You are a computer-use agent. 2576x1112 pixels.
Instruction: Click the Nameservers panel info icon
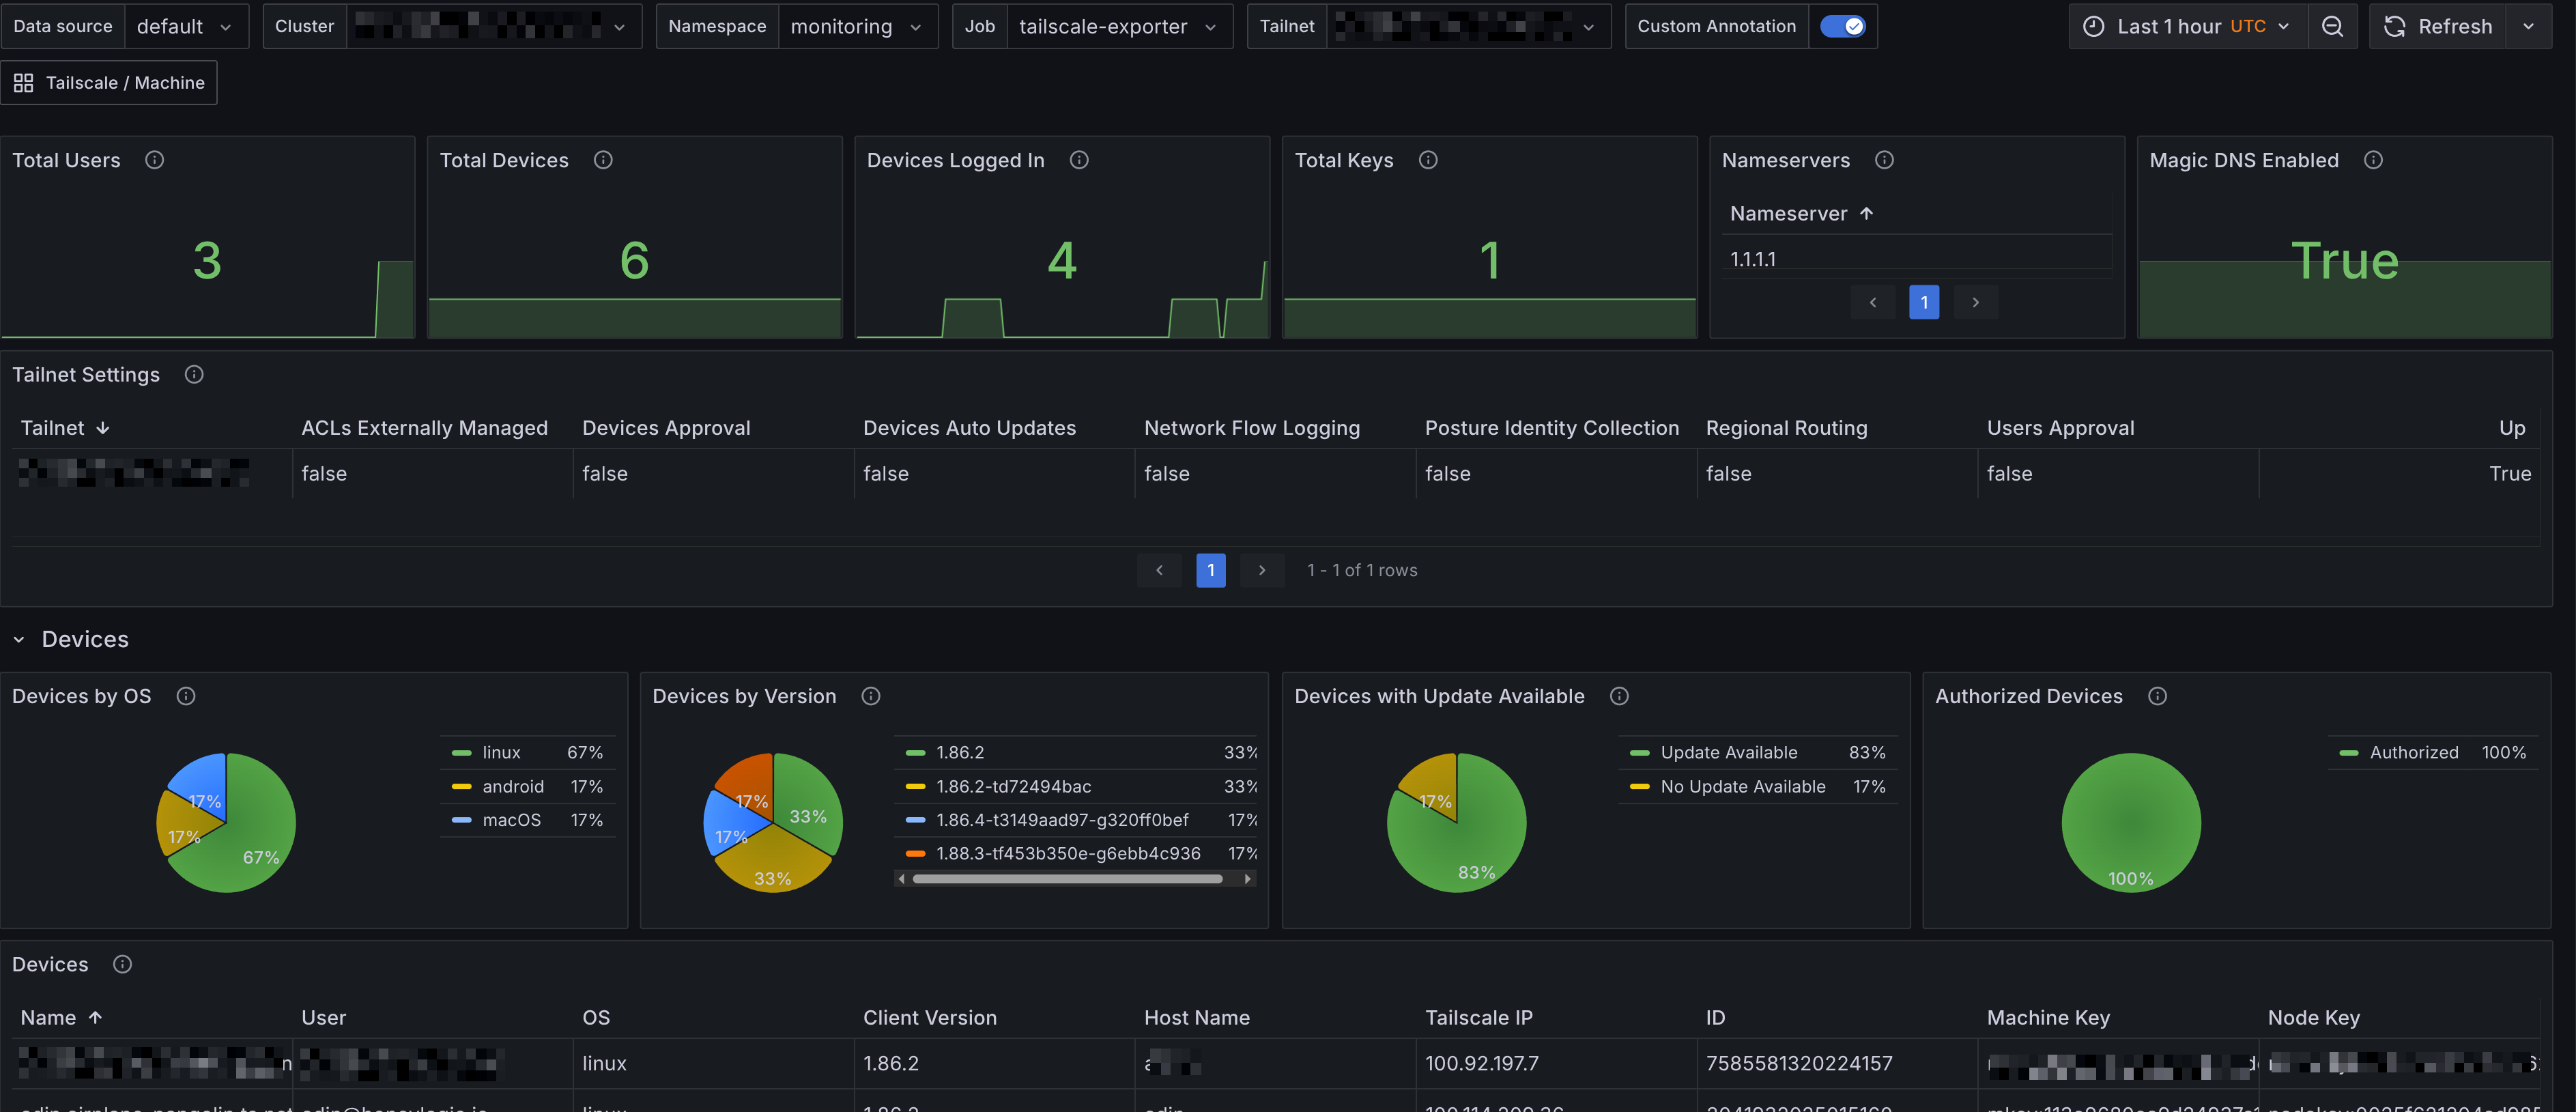click(1884, 160)
